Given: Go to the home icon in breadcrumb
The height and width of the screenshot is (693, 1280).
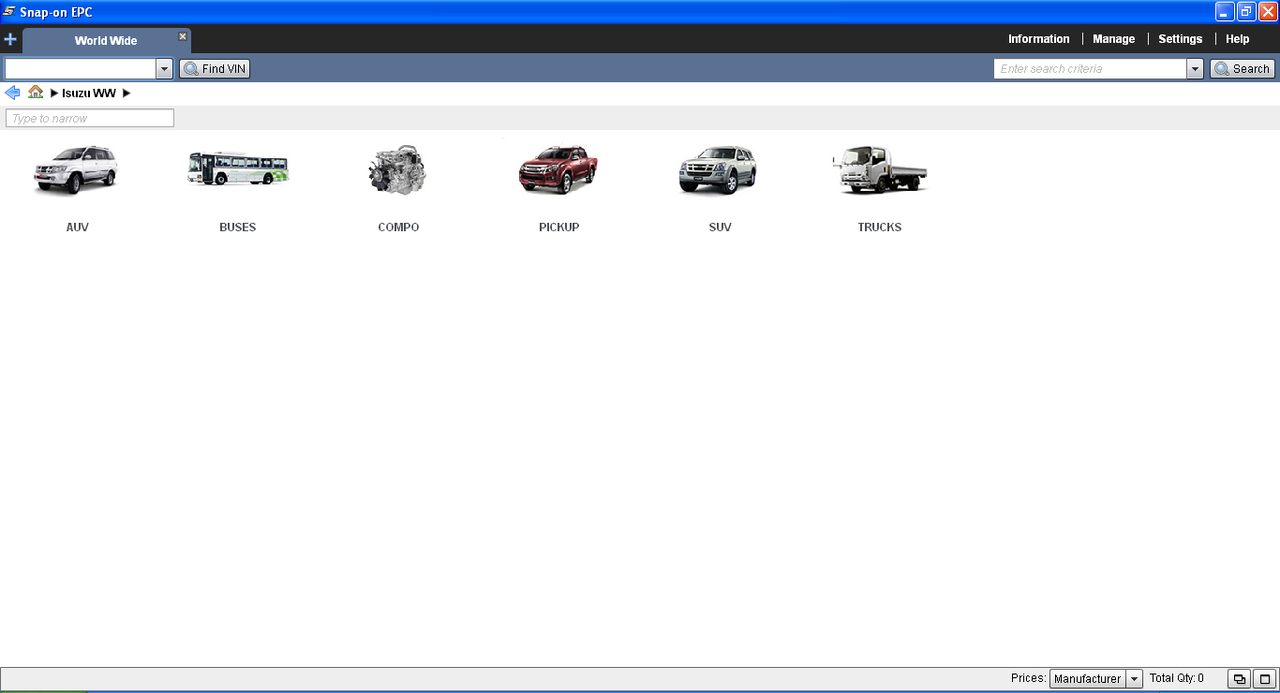Looking at the screenshot, I should [x=35, y=92].
